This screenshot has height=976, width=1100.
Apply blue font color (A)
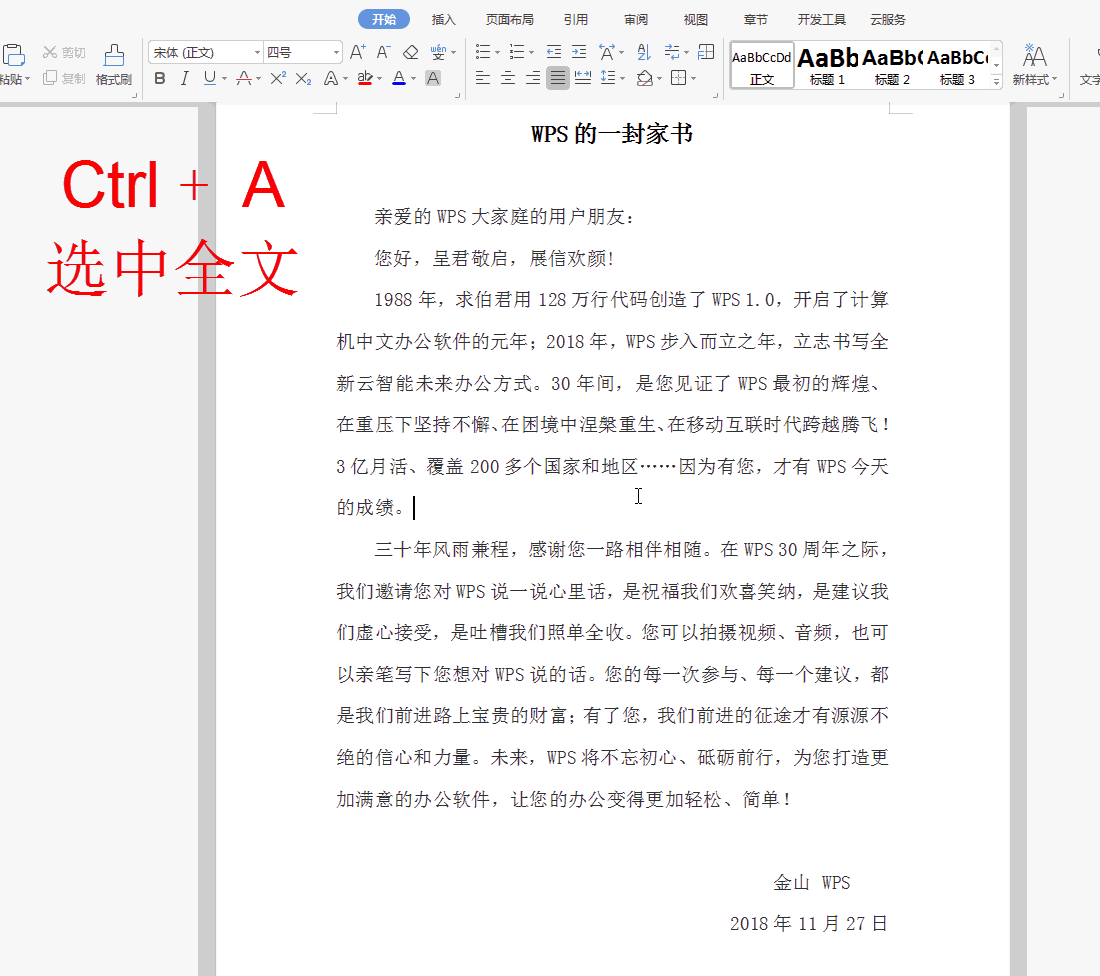click(x=398, y=78)
